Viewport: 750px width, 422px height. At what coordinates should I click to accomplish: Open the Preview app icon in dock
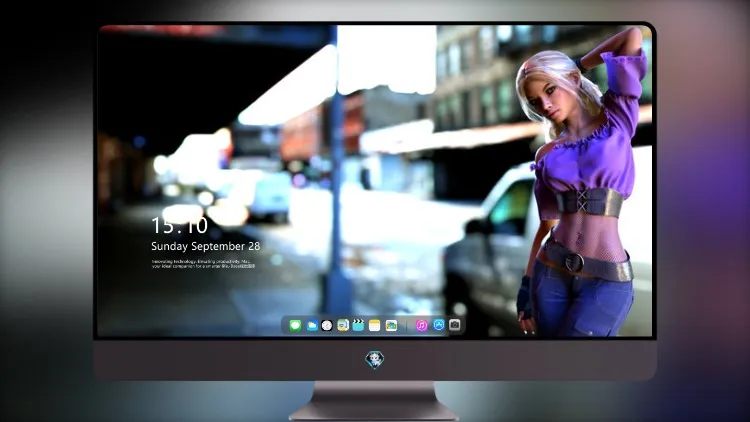pyautogui.click(x=343, y=326)
